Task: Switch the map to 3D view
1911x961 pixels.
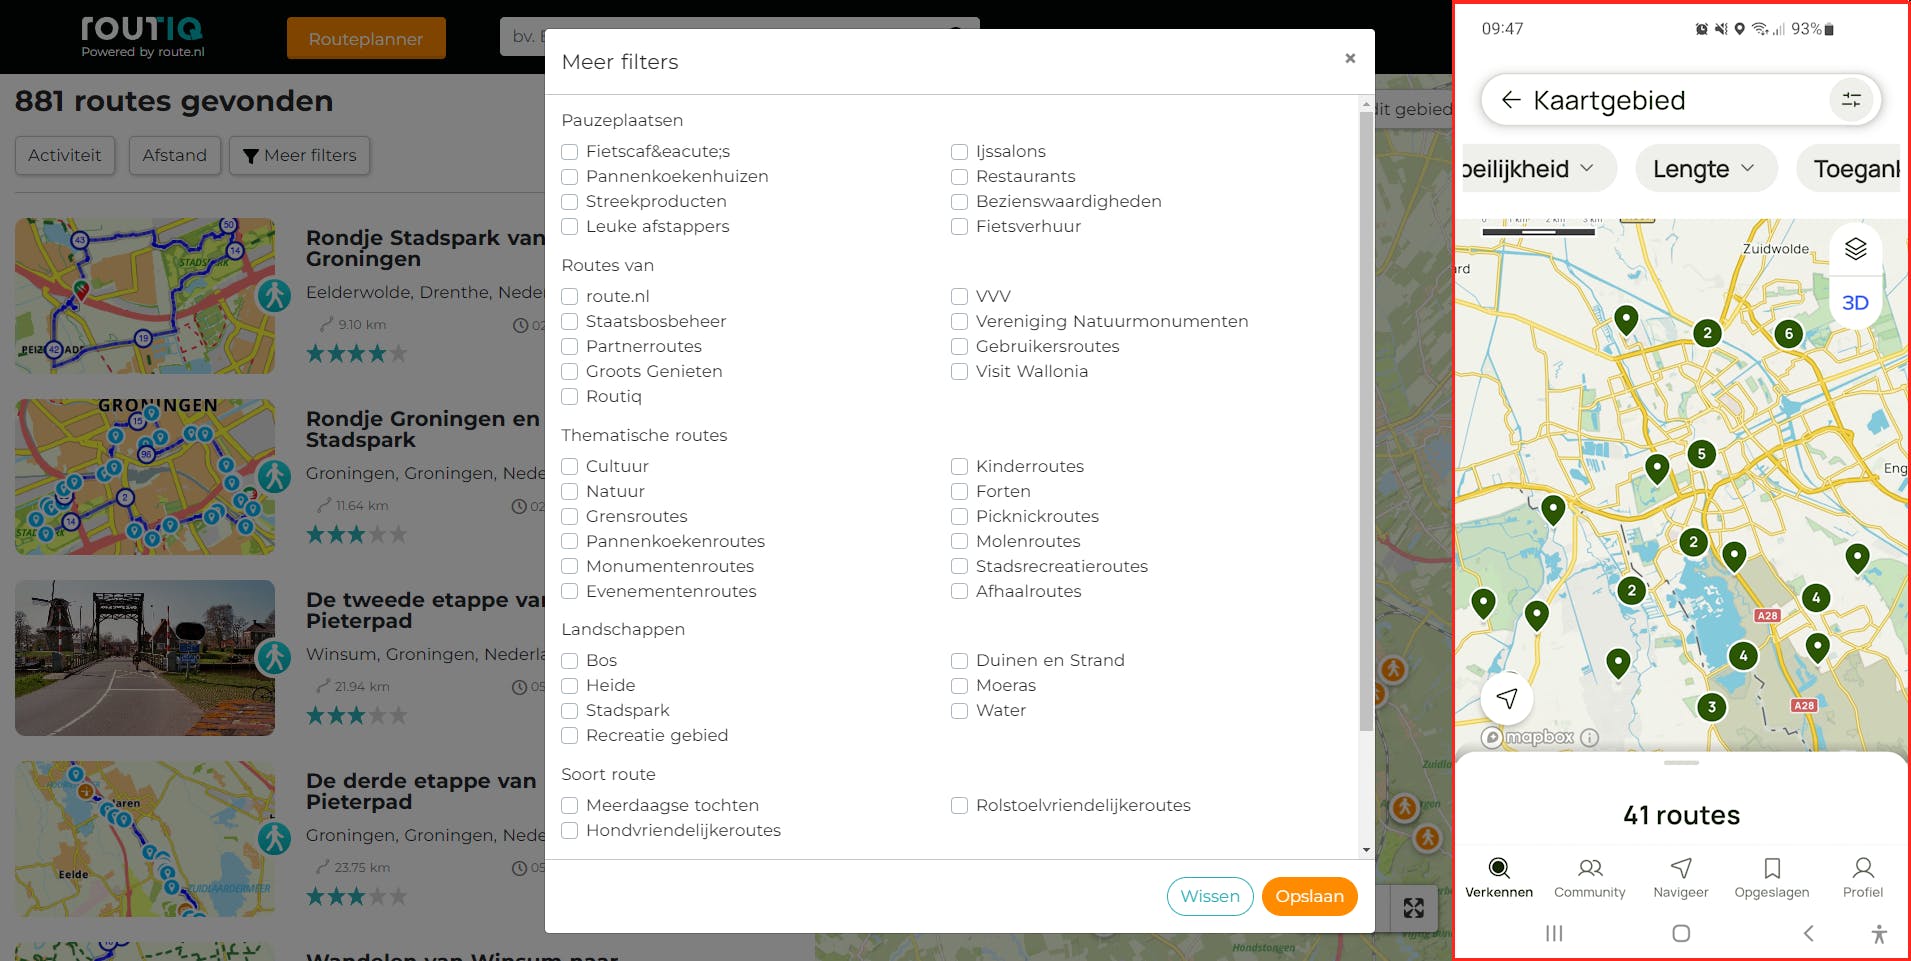Action: 1856,302
